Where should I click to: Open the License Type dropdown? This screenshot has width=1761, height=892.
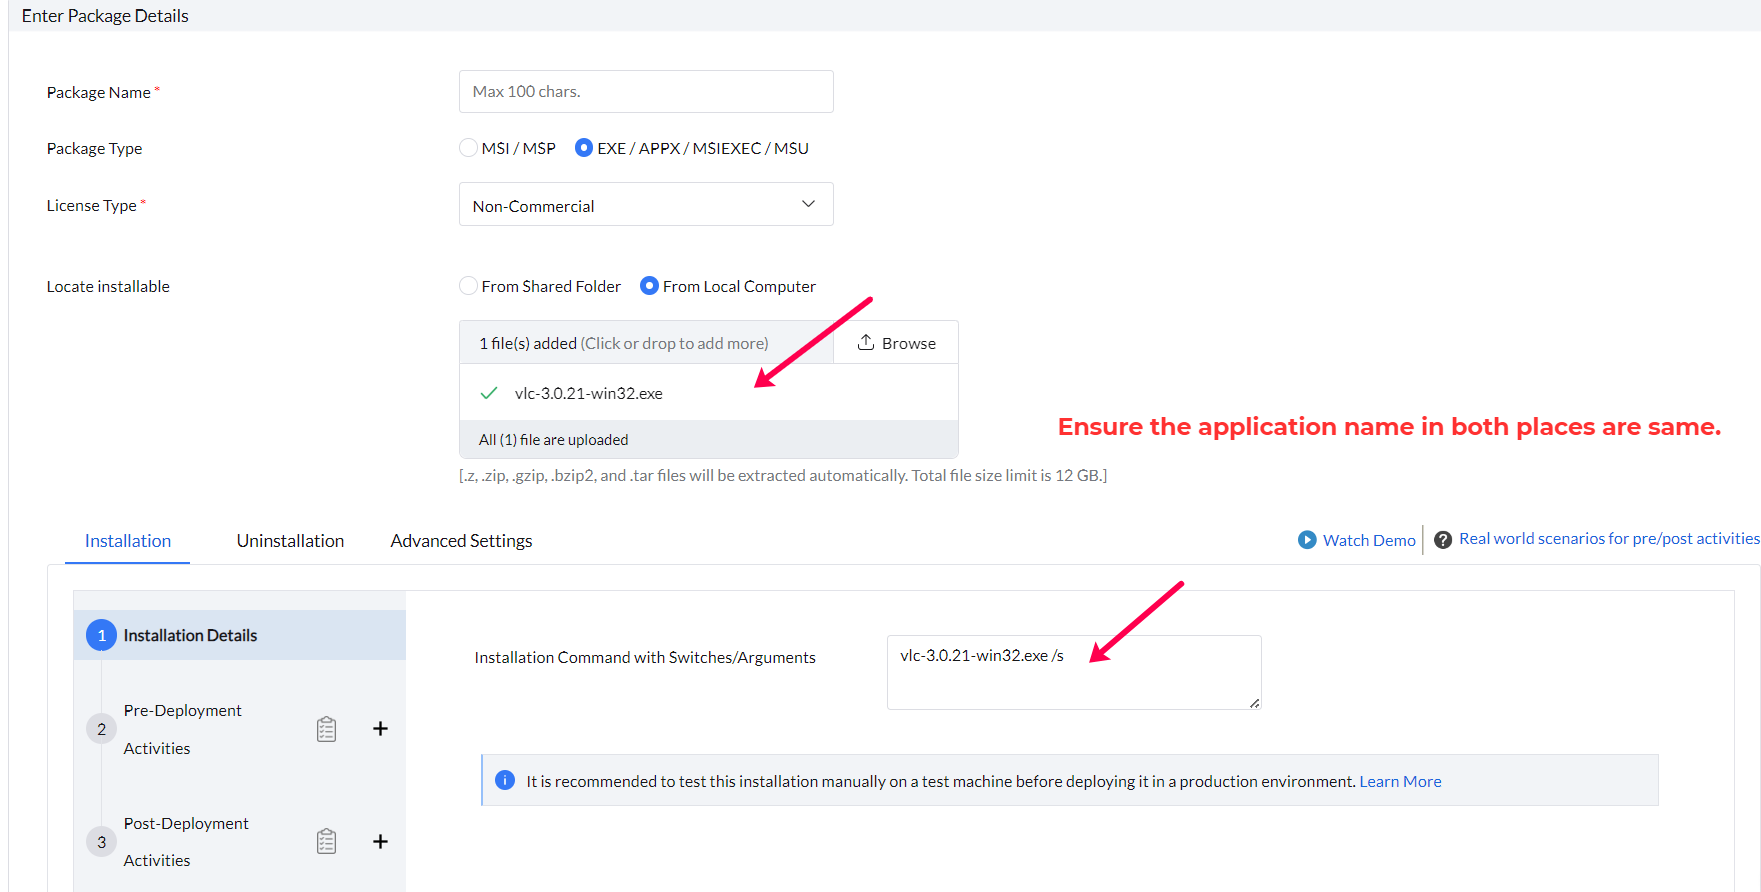coord(646,205)
